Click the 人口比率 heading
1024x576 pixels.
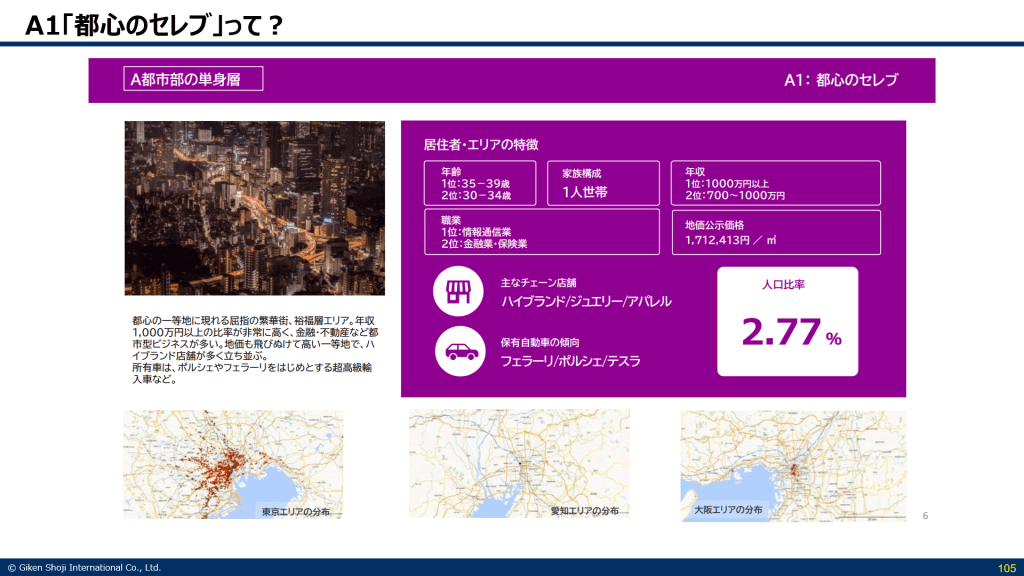784,285
